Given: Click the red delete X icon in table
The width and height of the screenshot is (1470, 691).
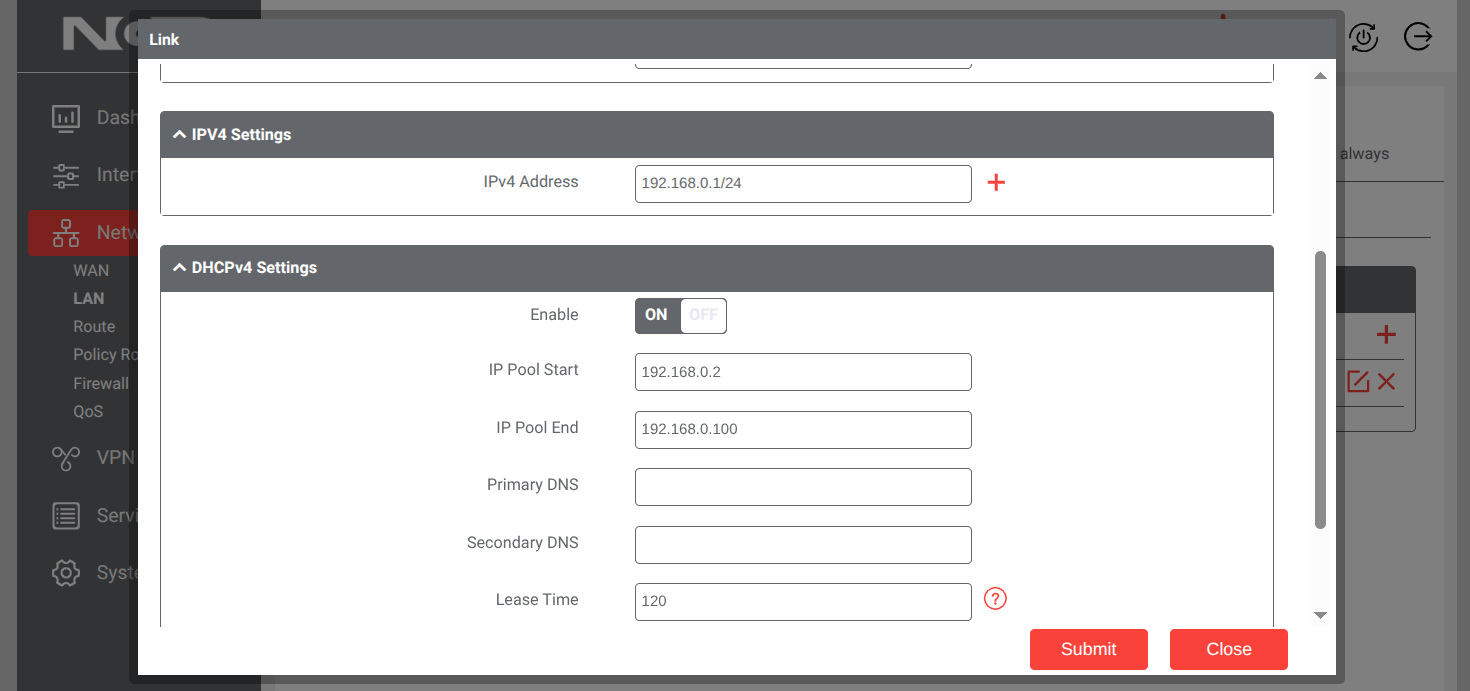Looking at the screenshot, I should pos(1386,381).
